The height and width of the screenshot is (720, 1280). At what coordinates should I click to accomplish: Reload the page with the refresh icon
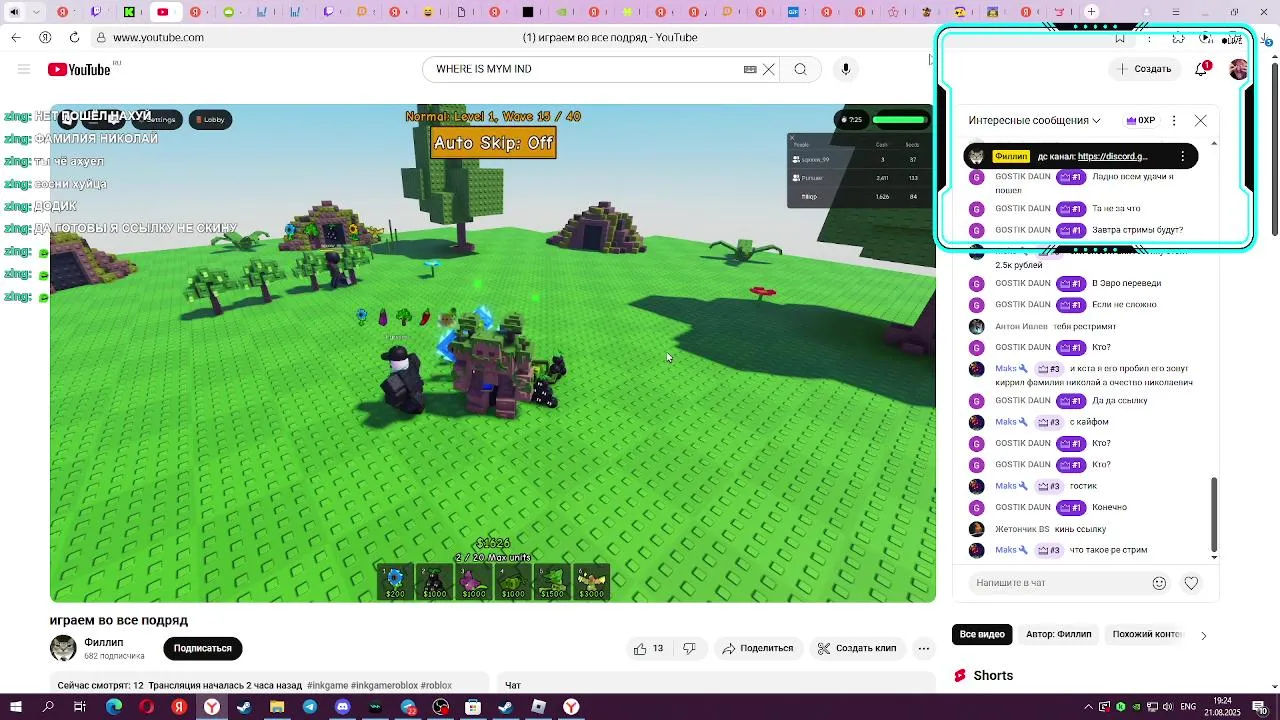74,37
